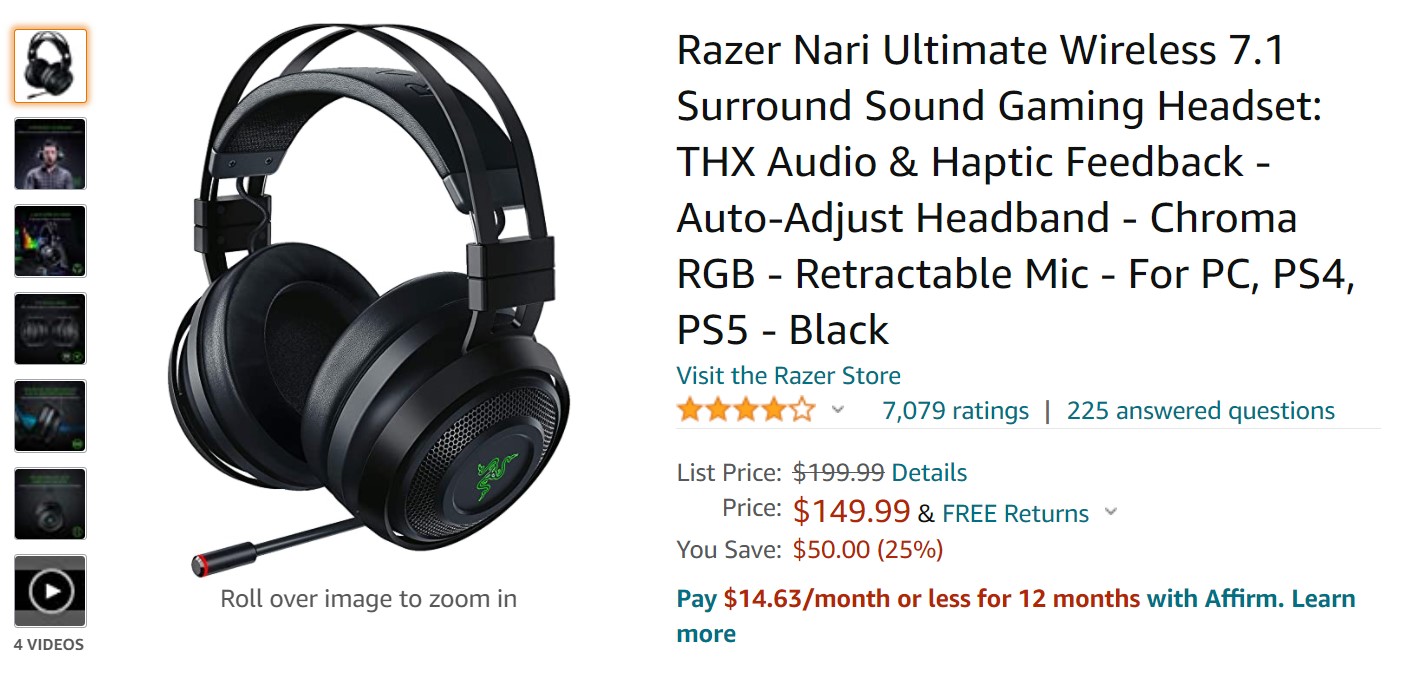1412x676 pixels.
Task: Click the FREE Returns link
Action: (x=1015, y=514)
